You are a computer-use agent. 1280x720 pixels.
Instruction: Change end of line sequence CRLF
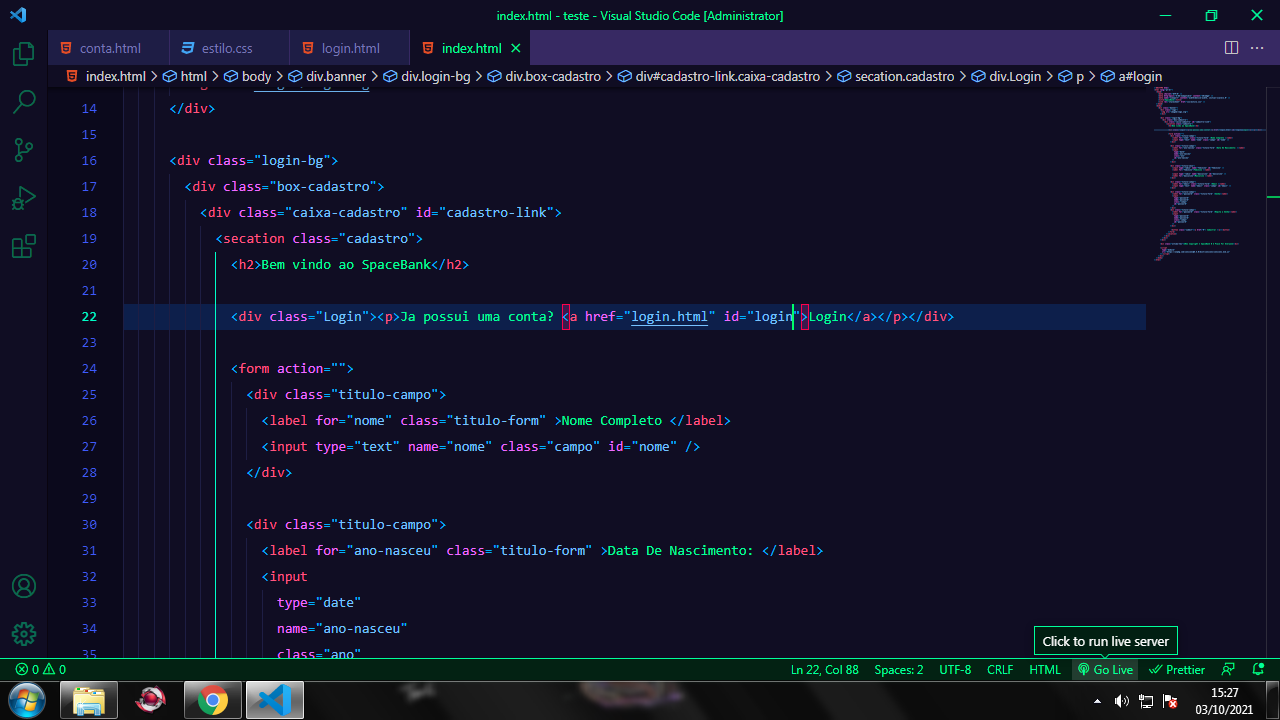1000,670
